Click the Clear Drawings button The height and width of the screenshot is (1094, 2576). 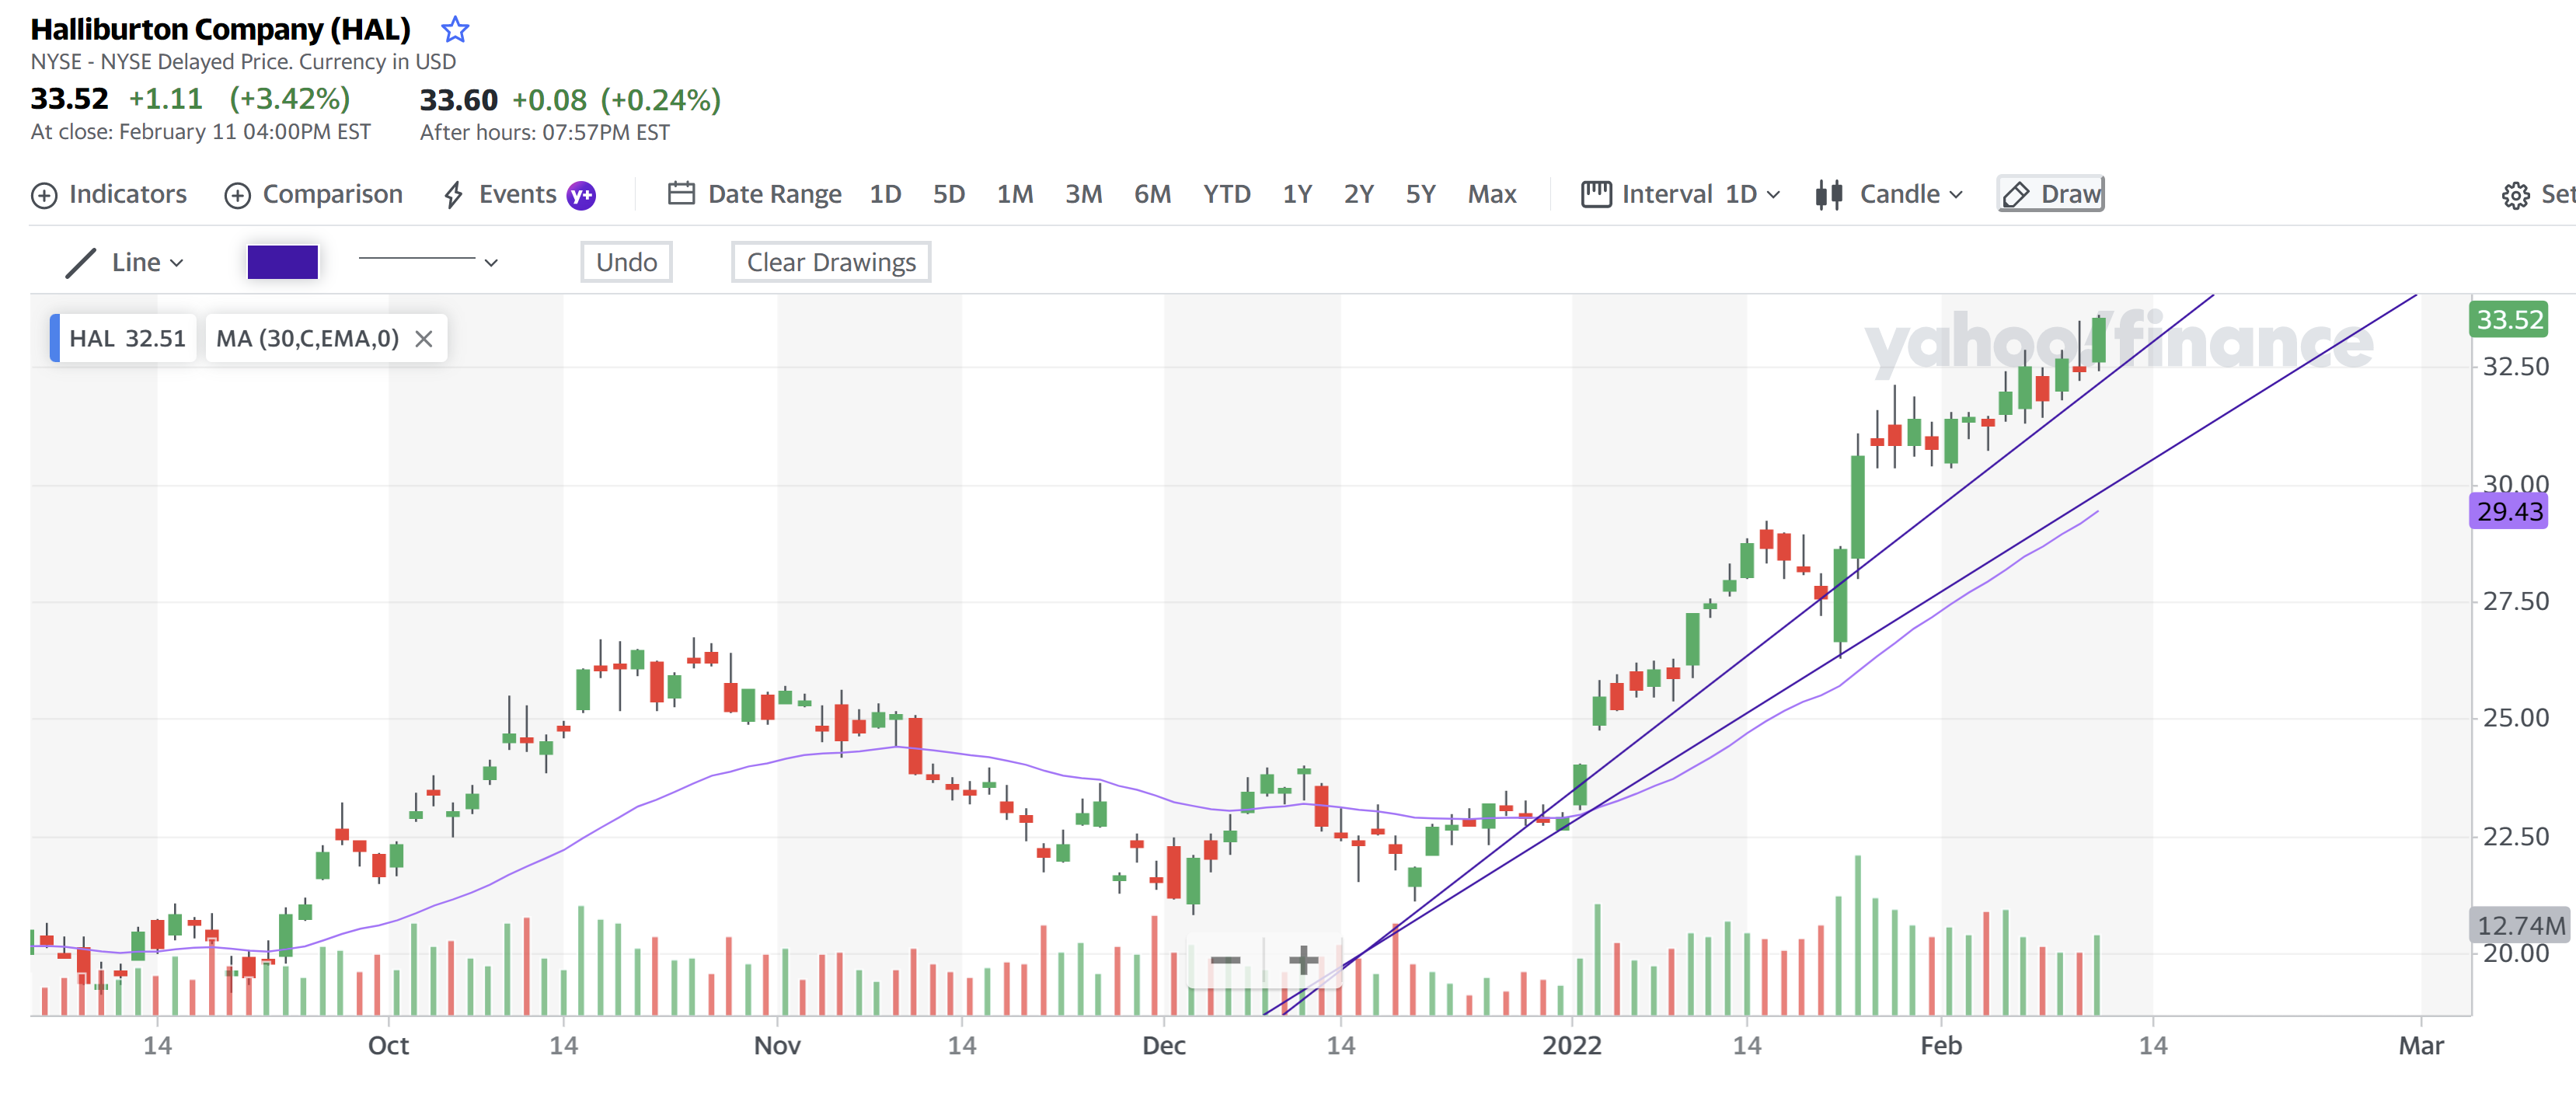[x=831, y=262]
